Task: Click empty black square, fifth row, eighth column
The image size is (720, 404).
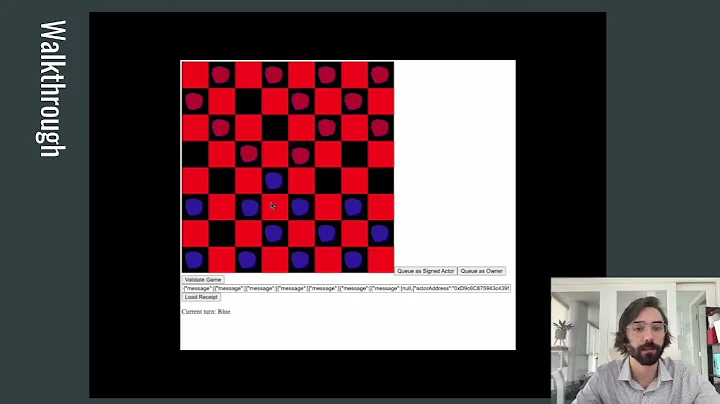Action: pyautogui.click(x=381, y=180)
